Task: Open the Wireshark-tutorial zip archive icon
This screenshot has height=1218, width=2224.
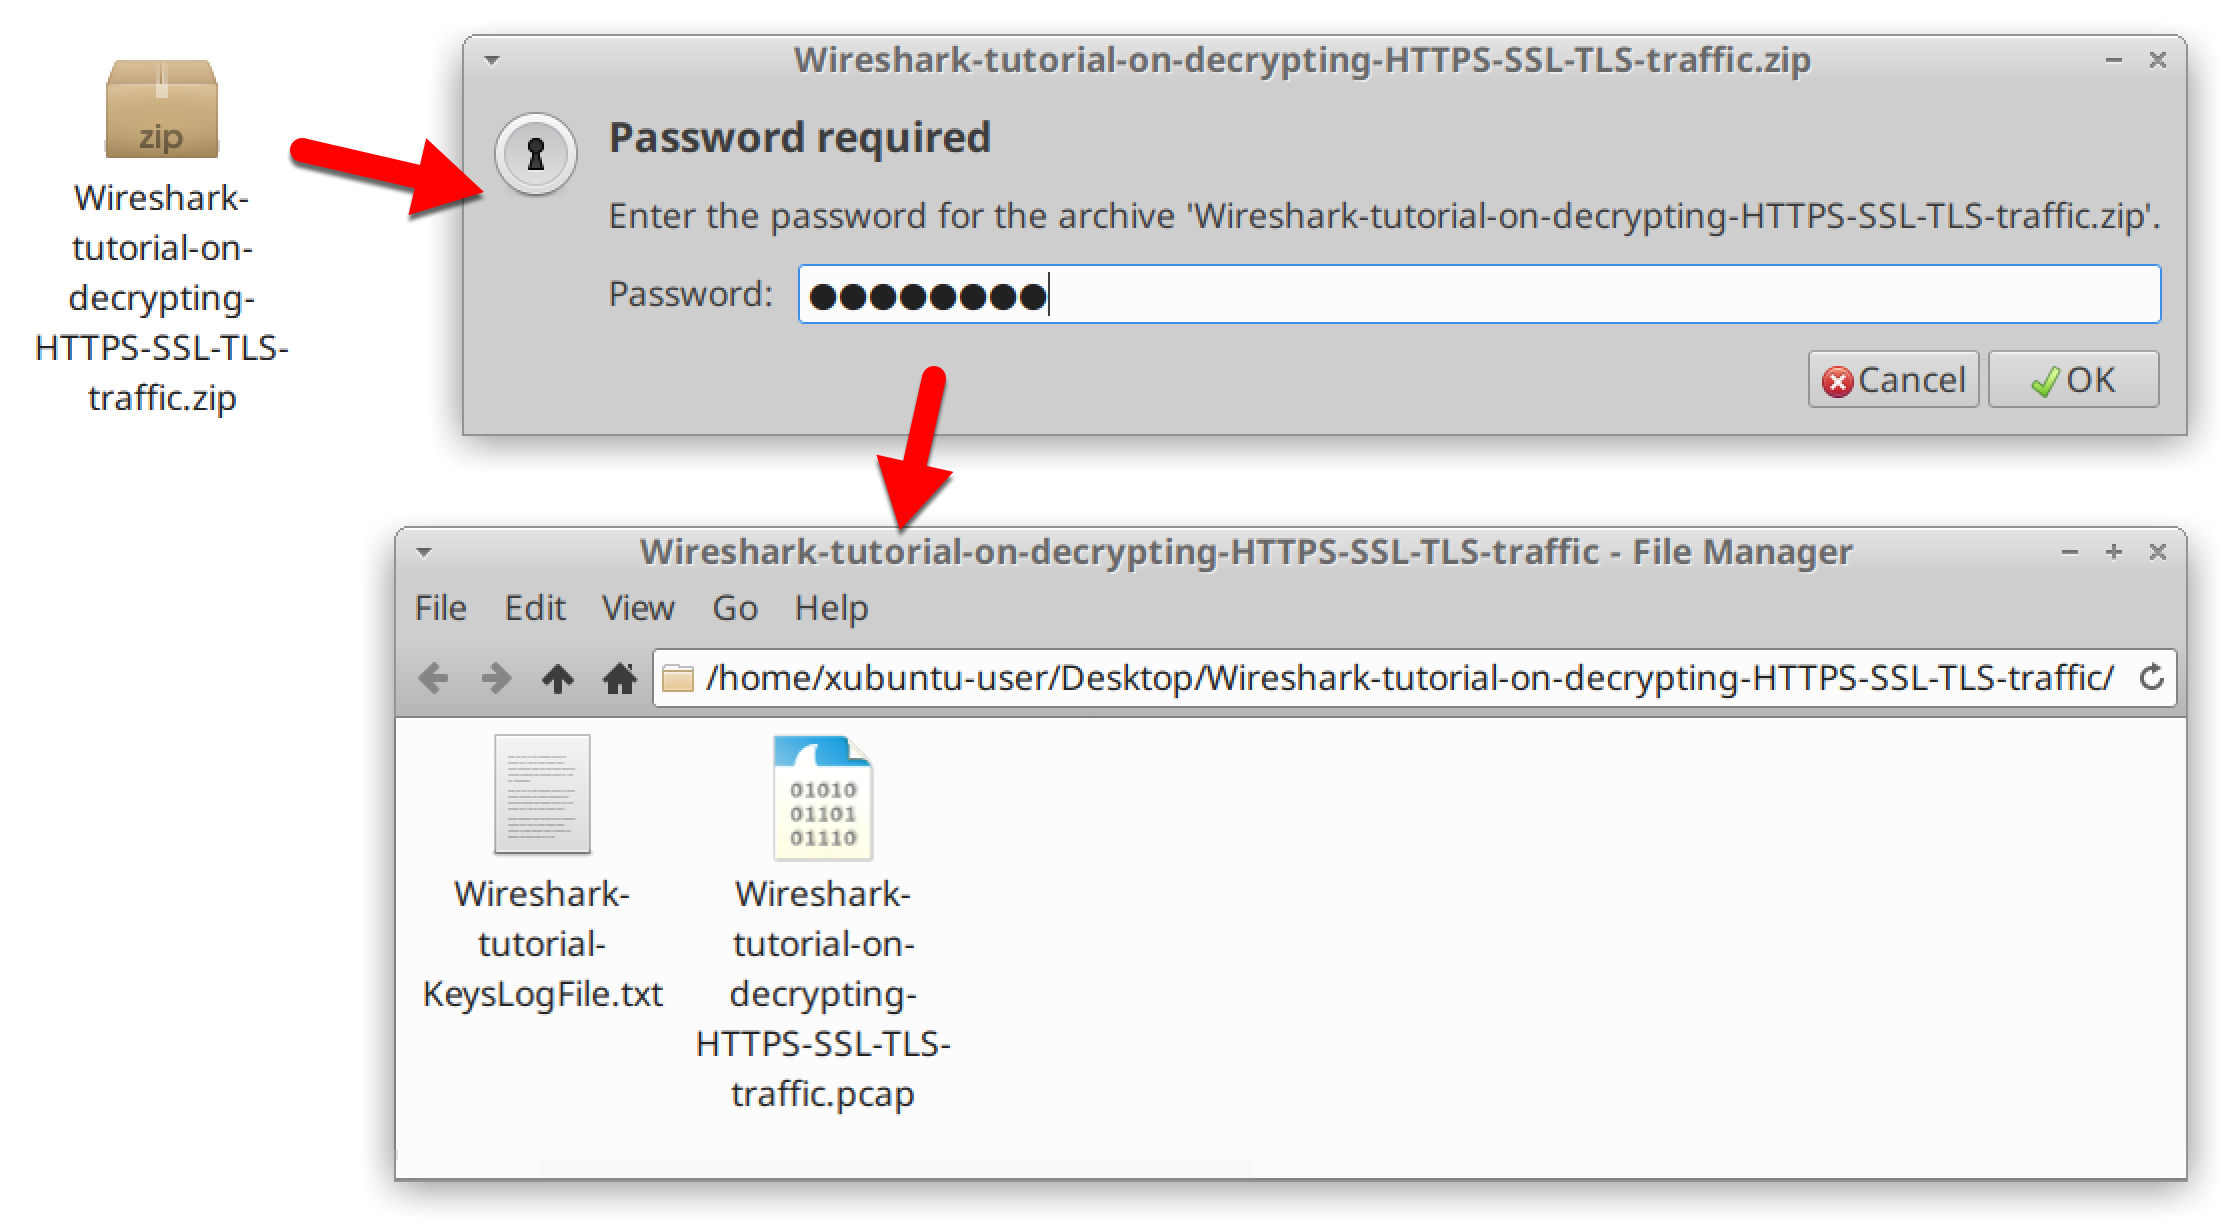Action: tap(160, 110)
